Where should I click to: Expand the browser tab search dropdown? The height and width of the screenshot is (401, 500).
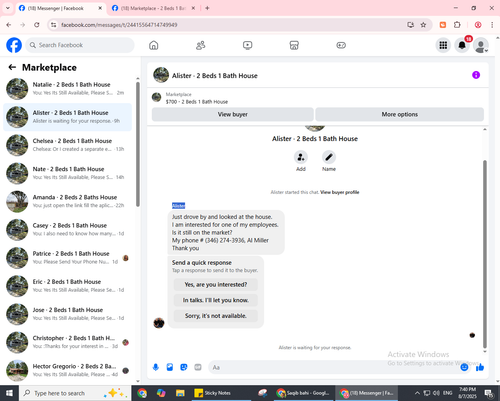[8, 8]
